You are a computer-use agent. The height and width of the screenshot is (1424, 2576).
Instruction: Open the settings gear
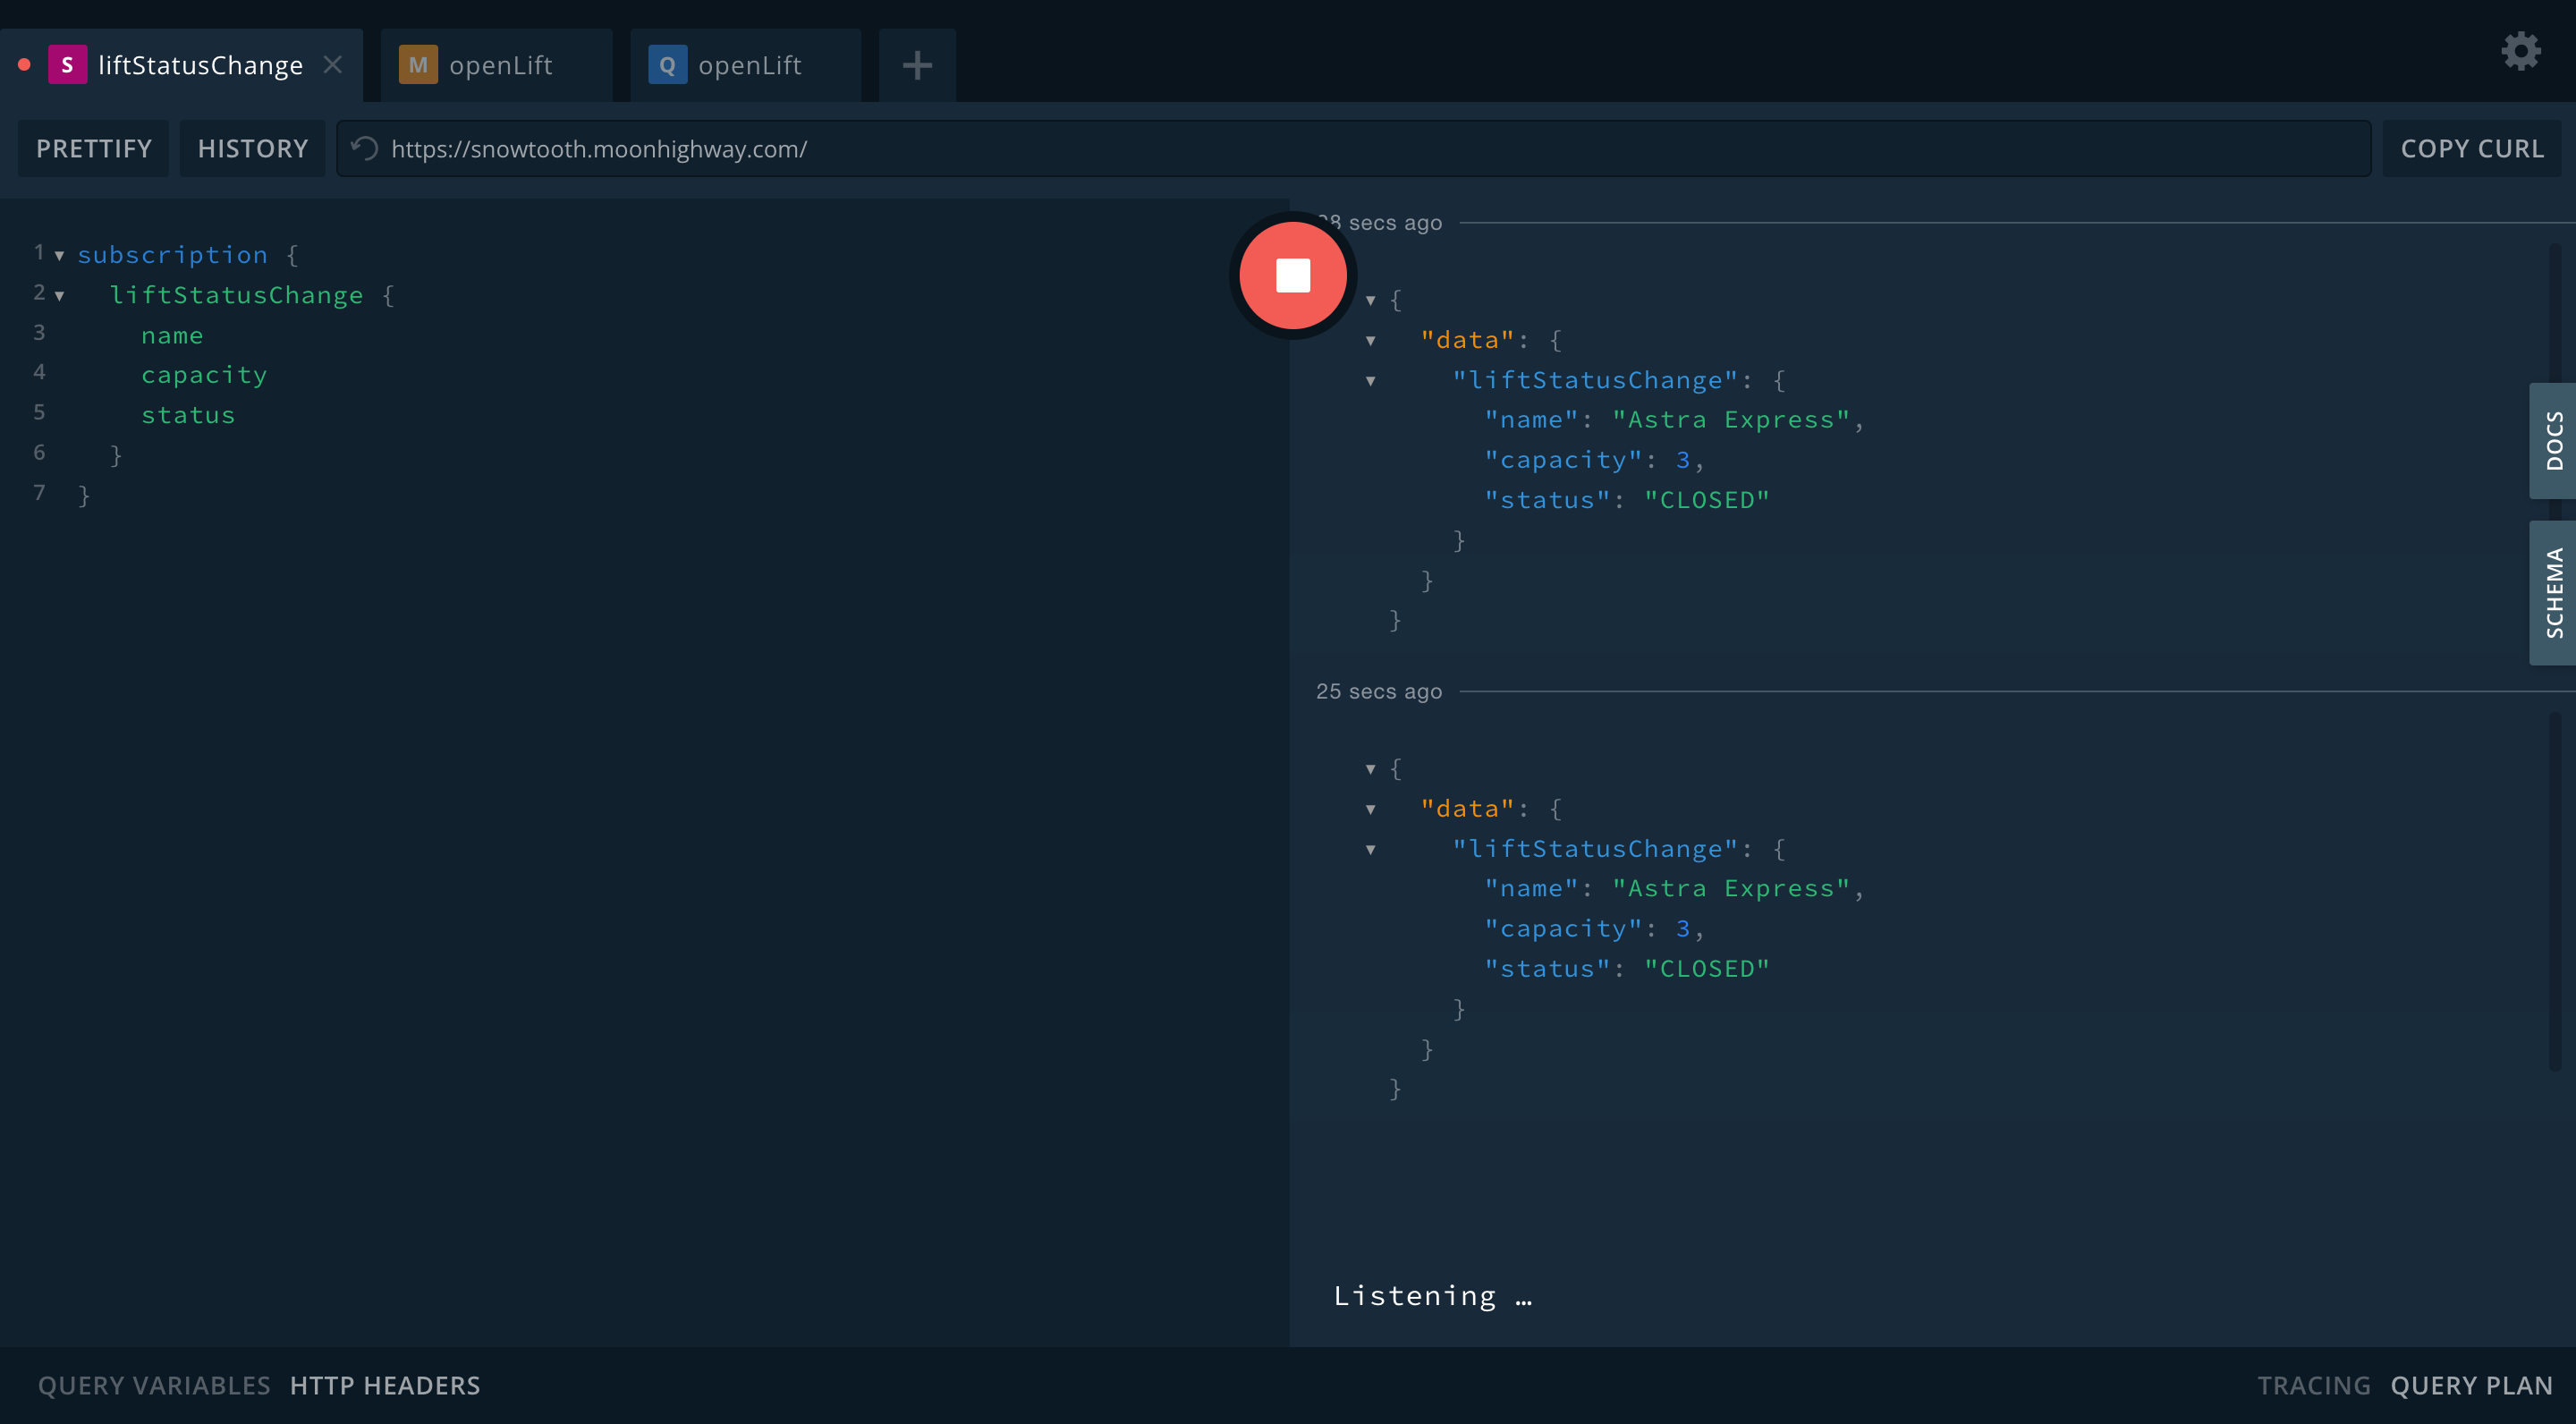pyautogui.click(x=2520, y=51)
